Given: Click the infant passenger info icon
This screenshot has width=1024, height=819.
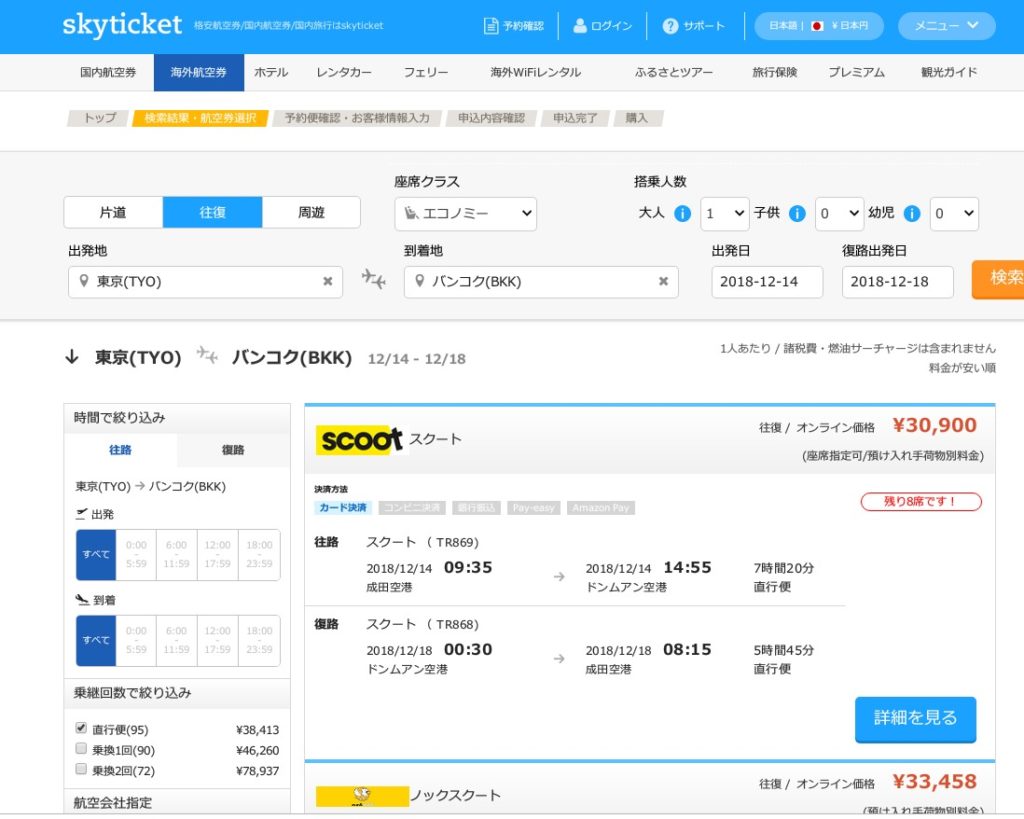Looking at the screenshot, I should tap(912, 214).
